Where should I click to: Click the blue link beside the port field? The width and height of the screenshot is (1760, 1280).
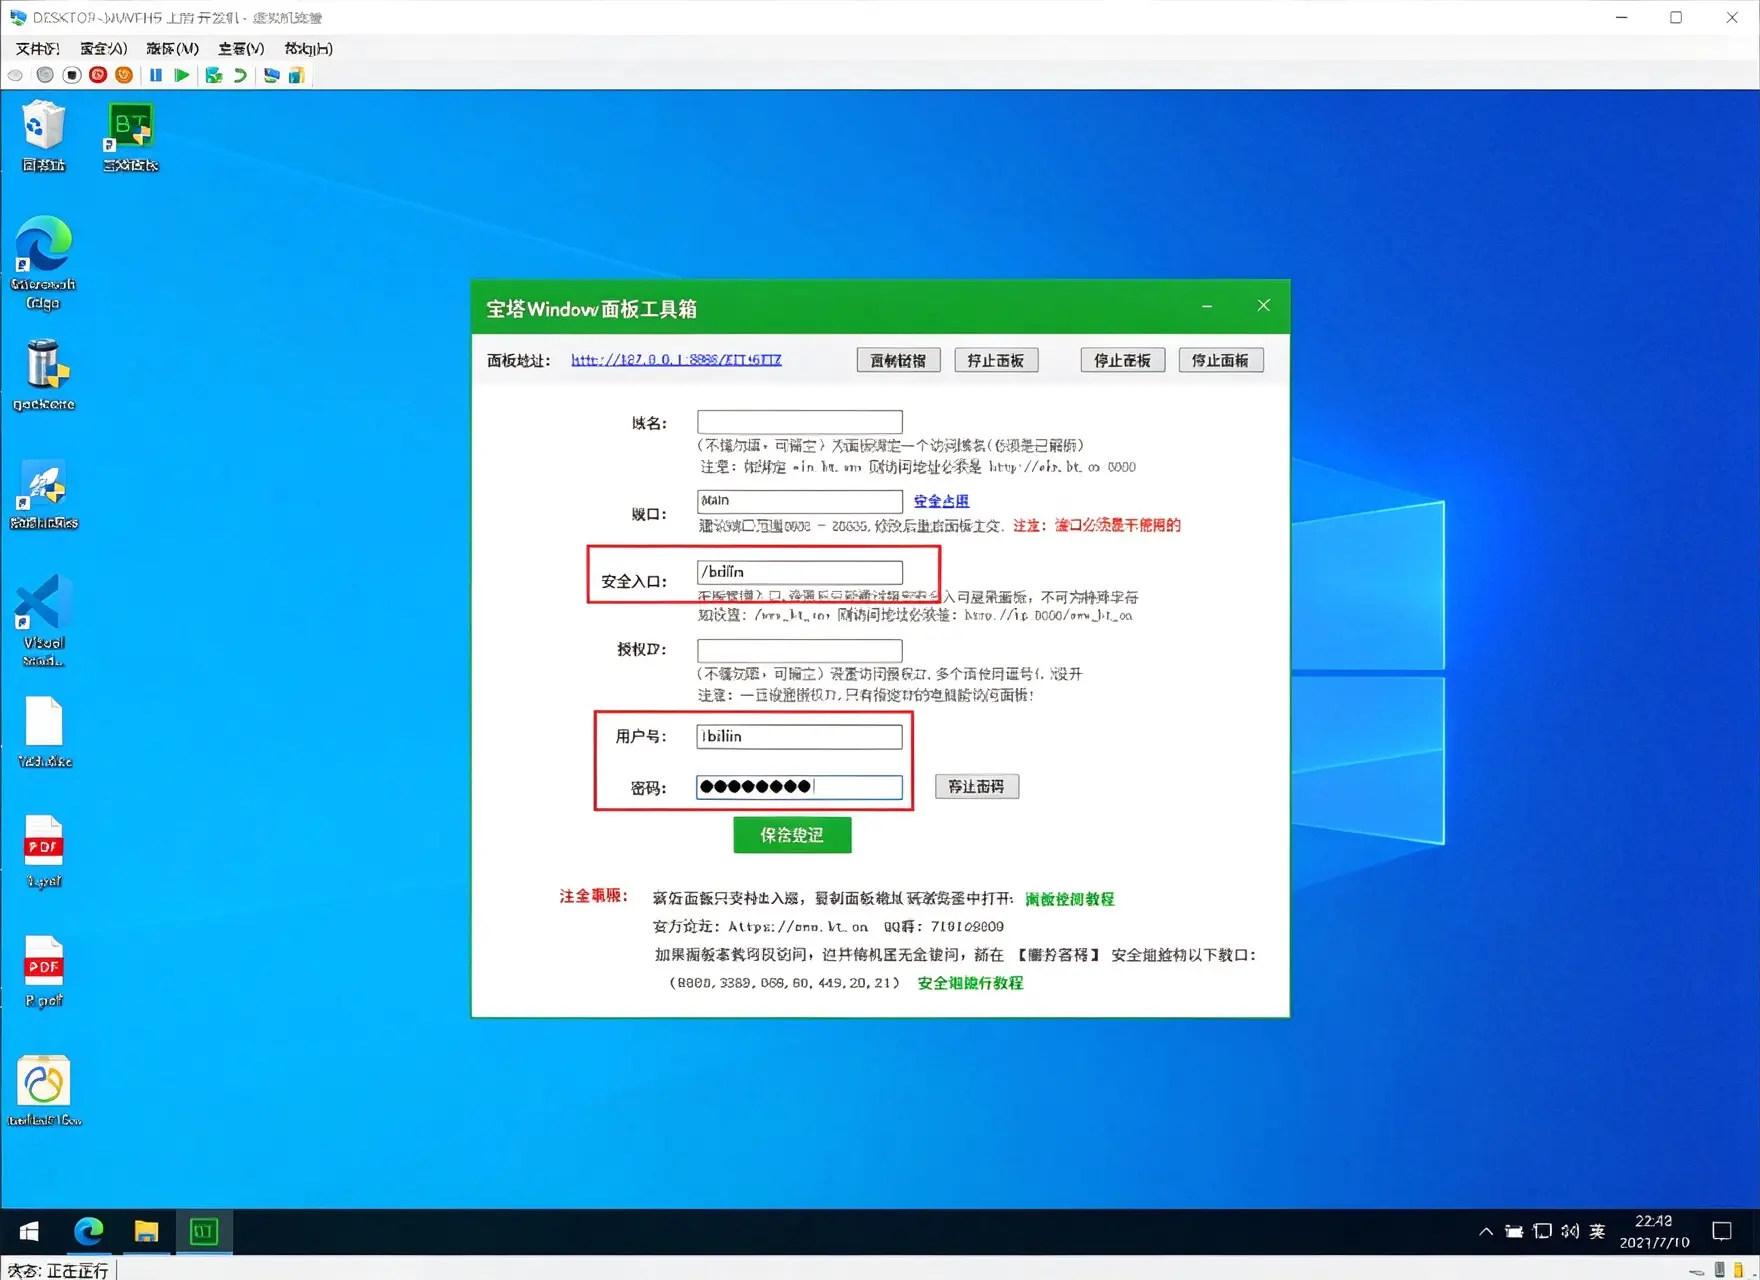(941, 501)
